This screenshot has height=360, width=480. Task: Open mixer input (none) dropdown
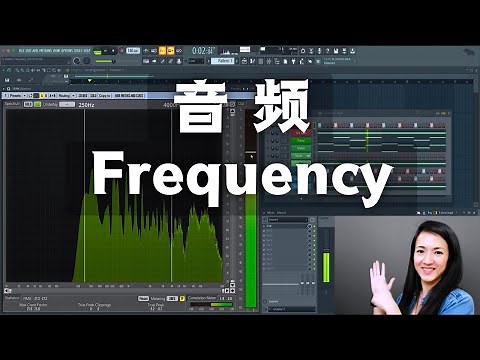point(292,301)
